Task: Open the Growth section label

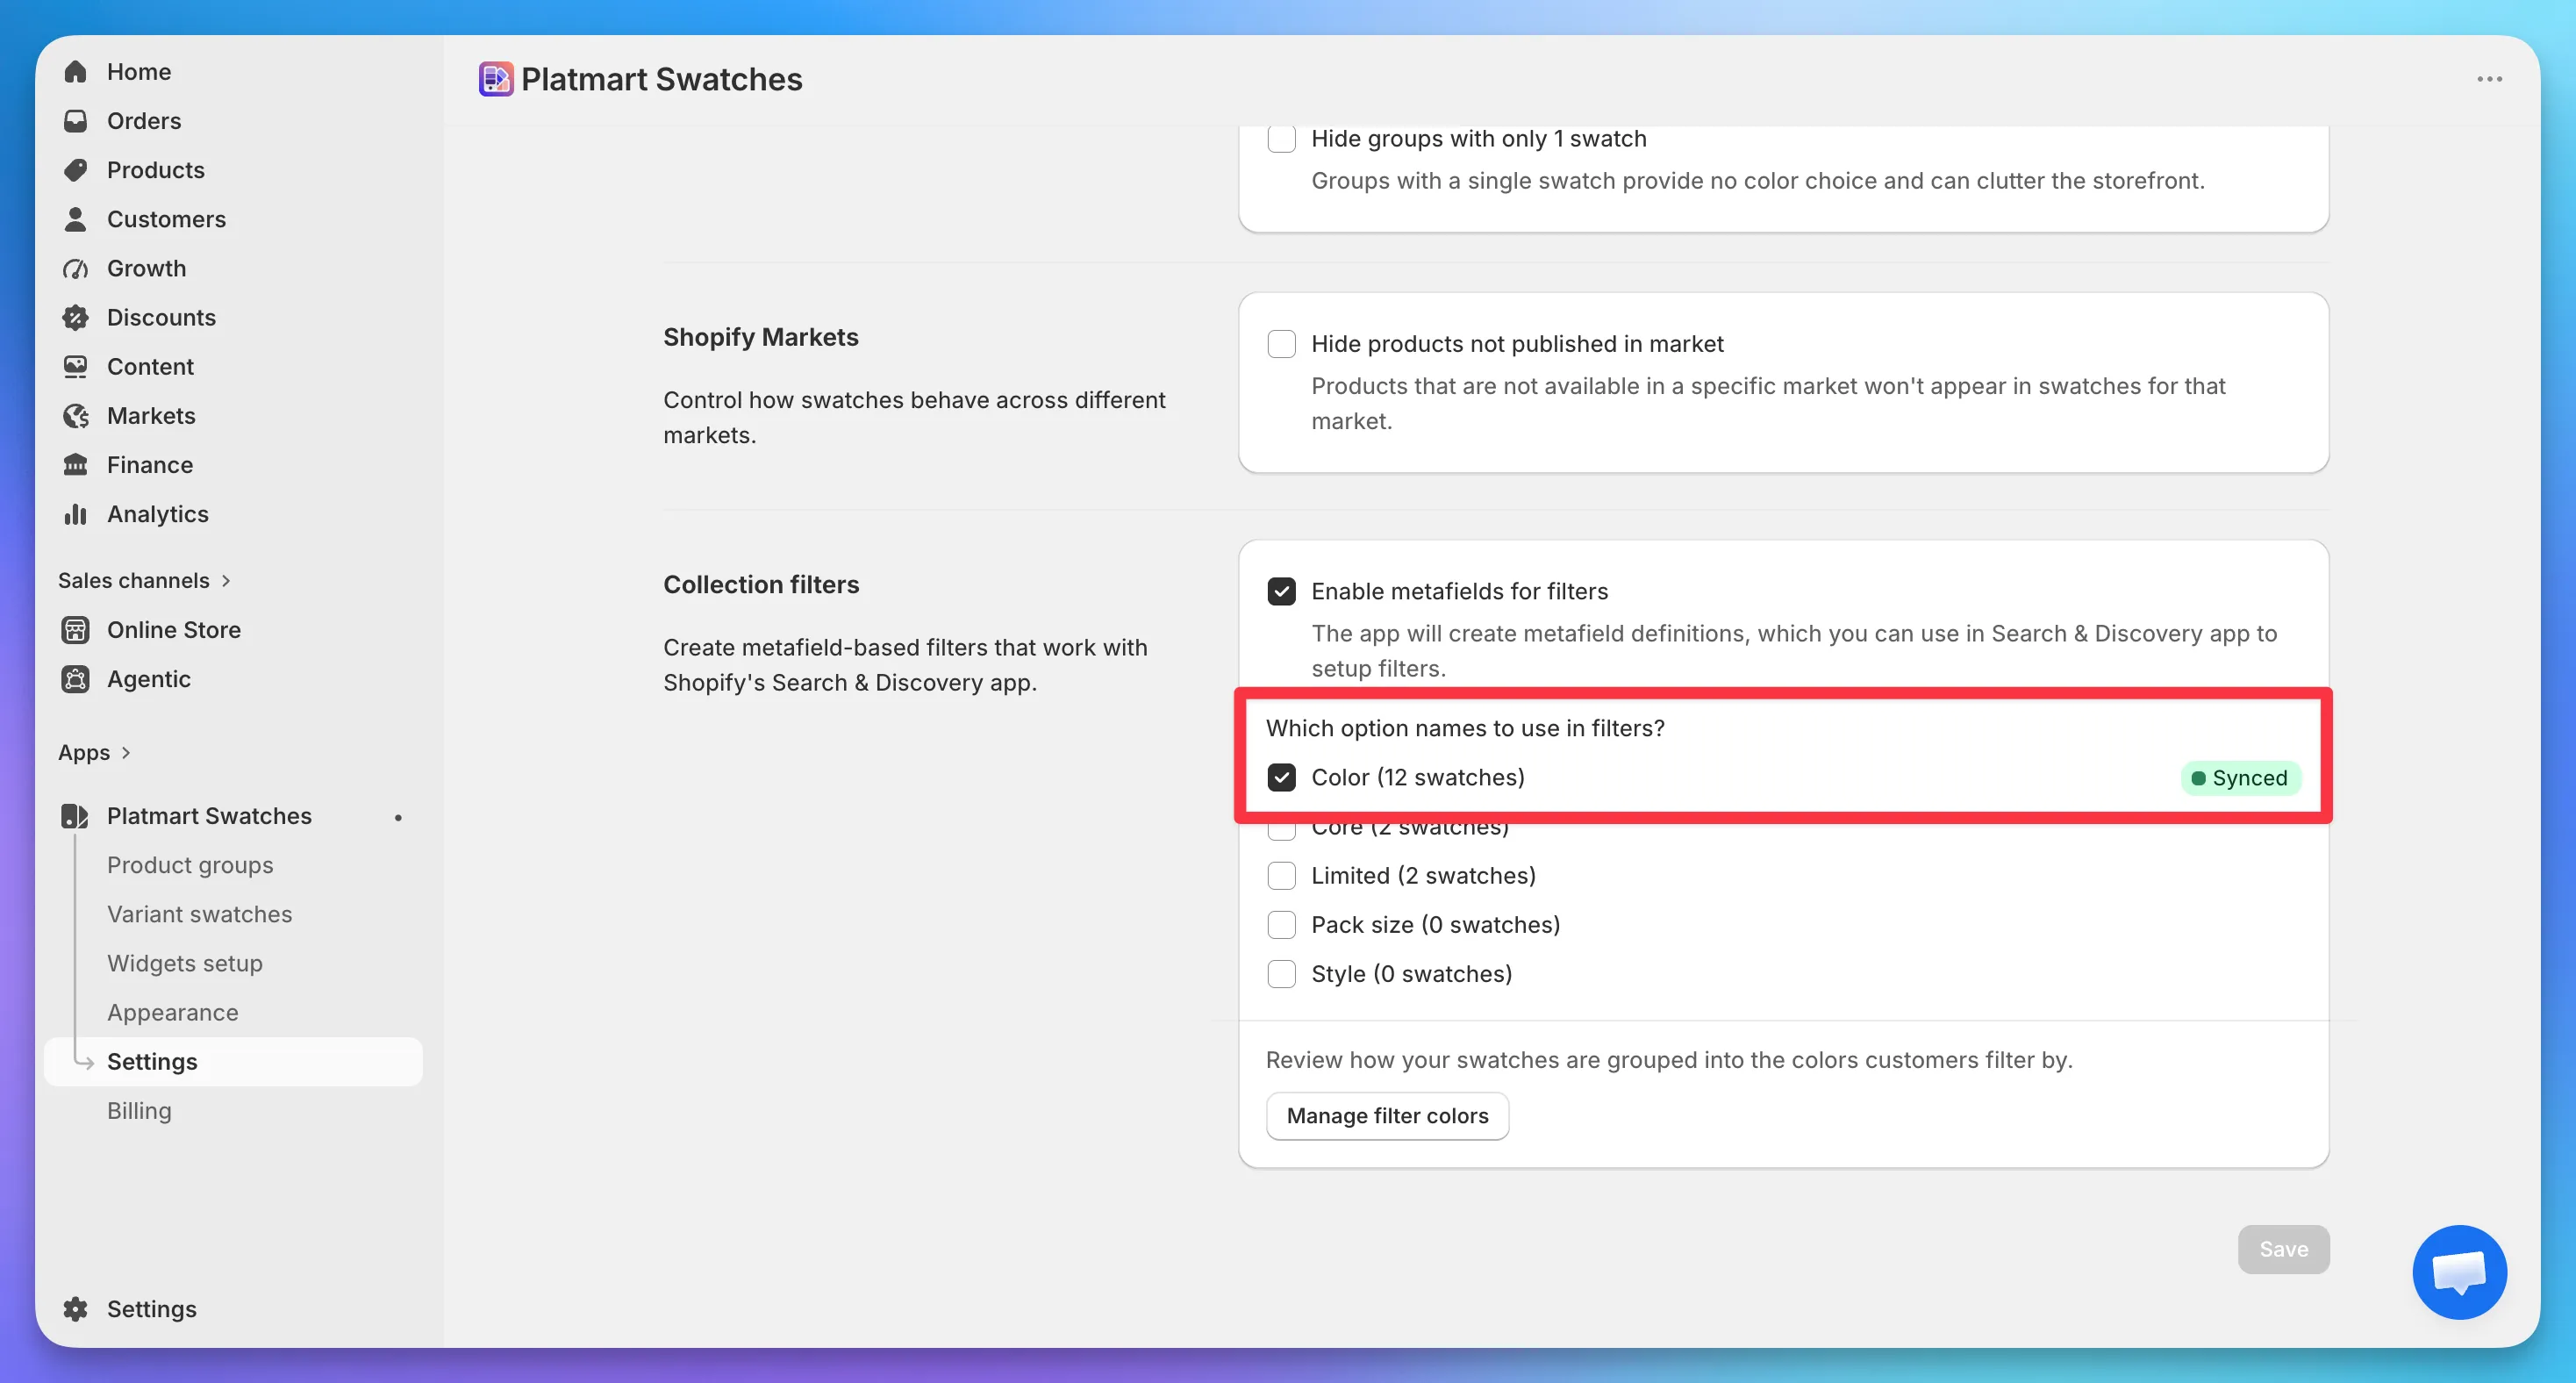Action: point(146,268)
